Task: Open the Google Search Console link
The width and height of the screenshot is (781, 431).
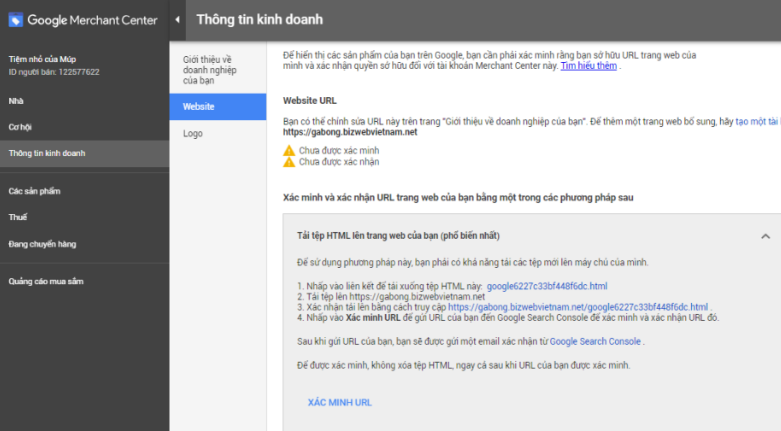Action: (x=595, y=341)
